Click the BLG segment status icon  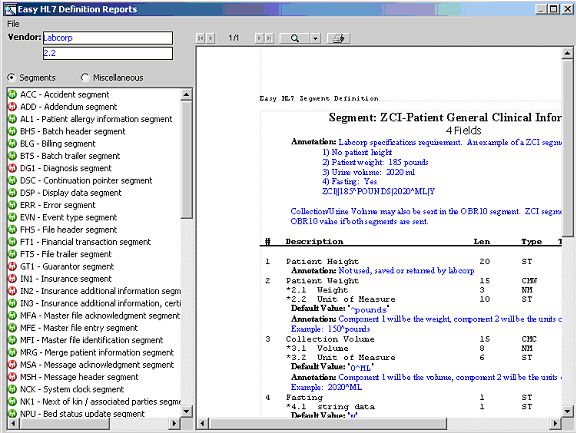[x=12, y=144]
